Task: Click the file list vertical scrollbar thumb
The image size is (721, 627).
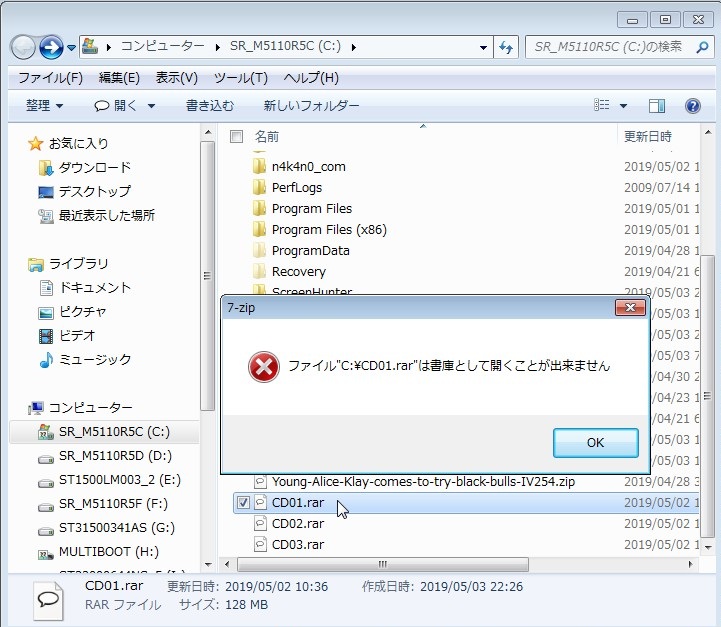Action: [x=707, y=396]
